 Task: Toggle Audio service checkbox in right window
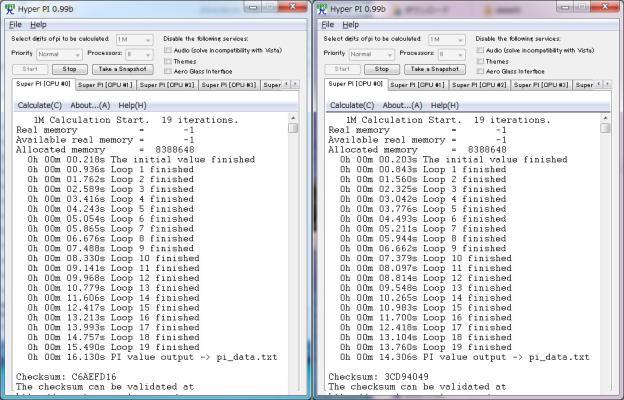[x=480, y=51]
